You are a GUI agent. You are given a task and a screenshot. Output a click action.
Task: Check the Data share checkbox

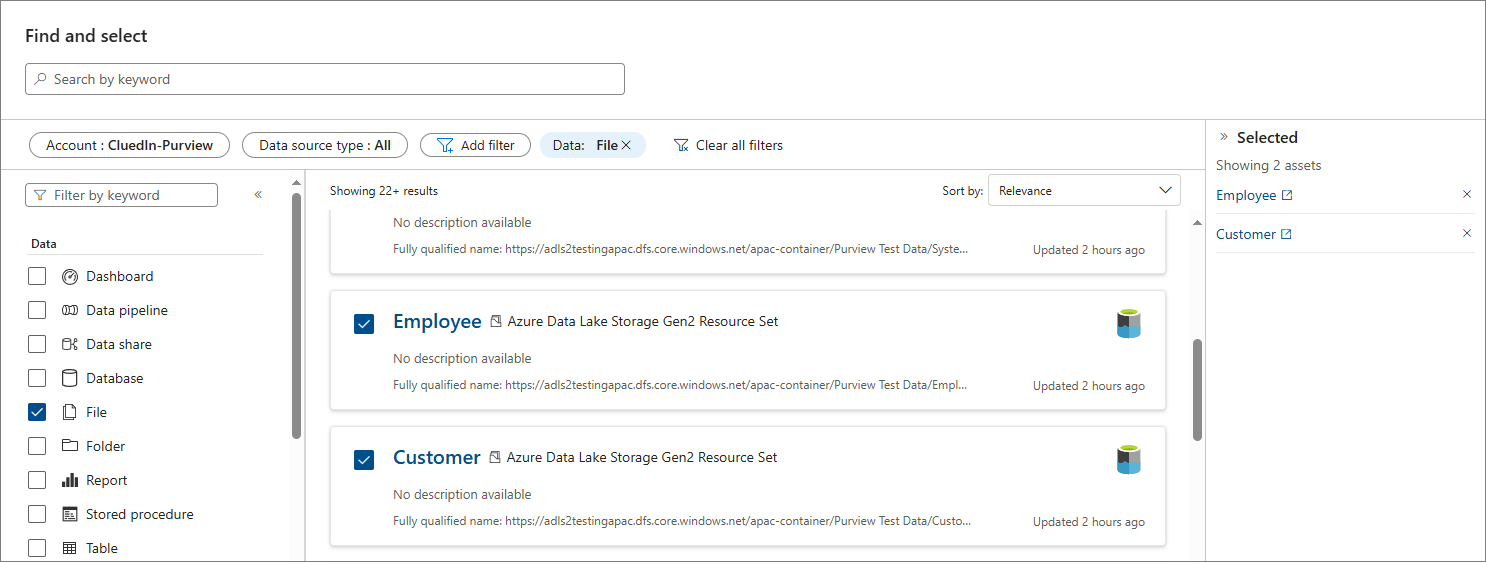37,344
